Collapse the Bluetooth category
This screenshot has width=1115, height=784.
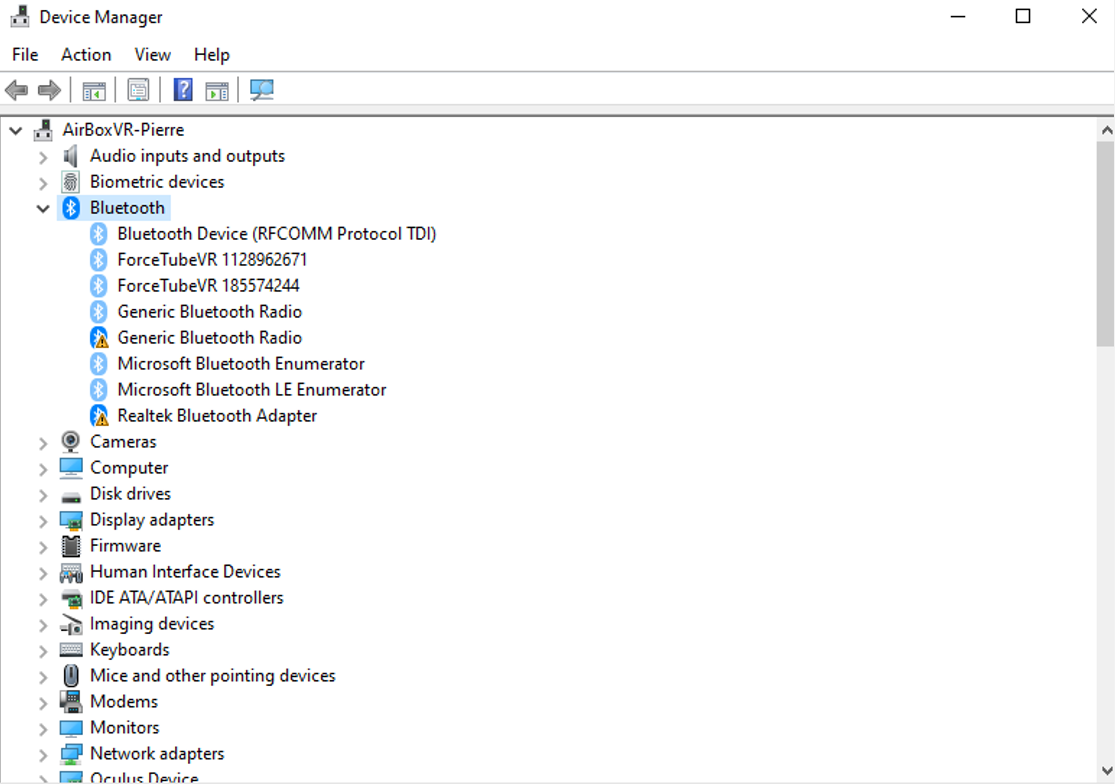tap(43, 208)
